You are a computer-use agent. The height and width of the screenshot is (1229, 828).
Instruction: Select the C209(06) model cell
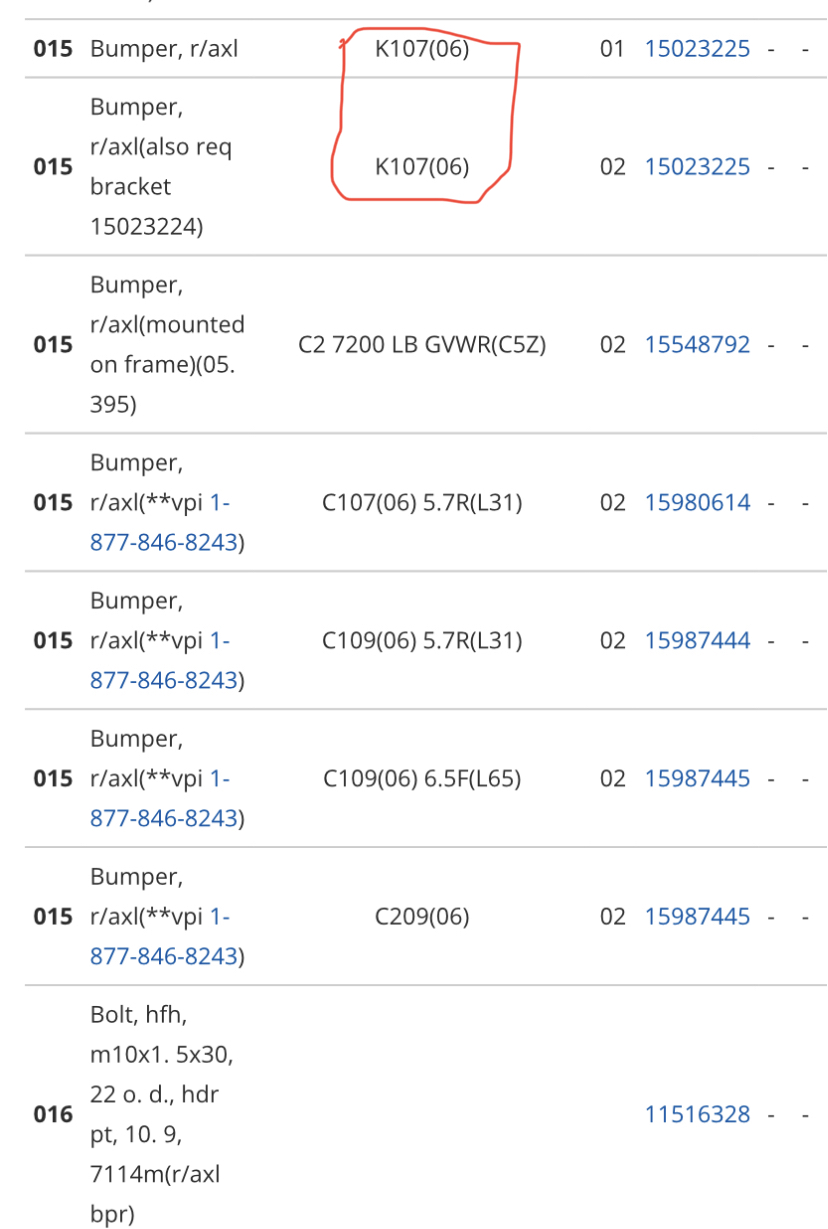click(x=422, y=917)
